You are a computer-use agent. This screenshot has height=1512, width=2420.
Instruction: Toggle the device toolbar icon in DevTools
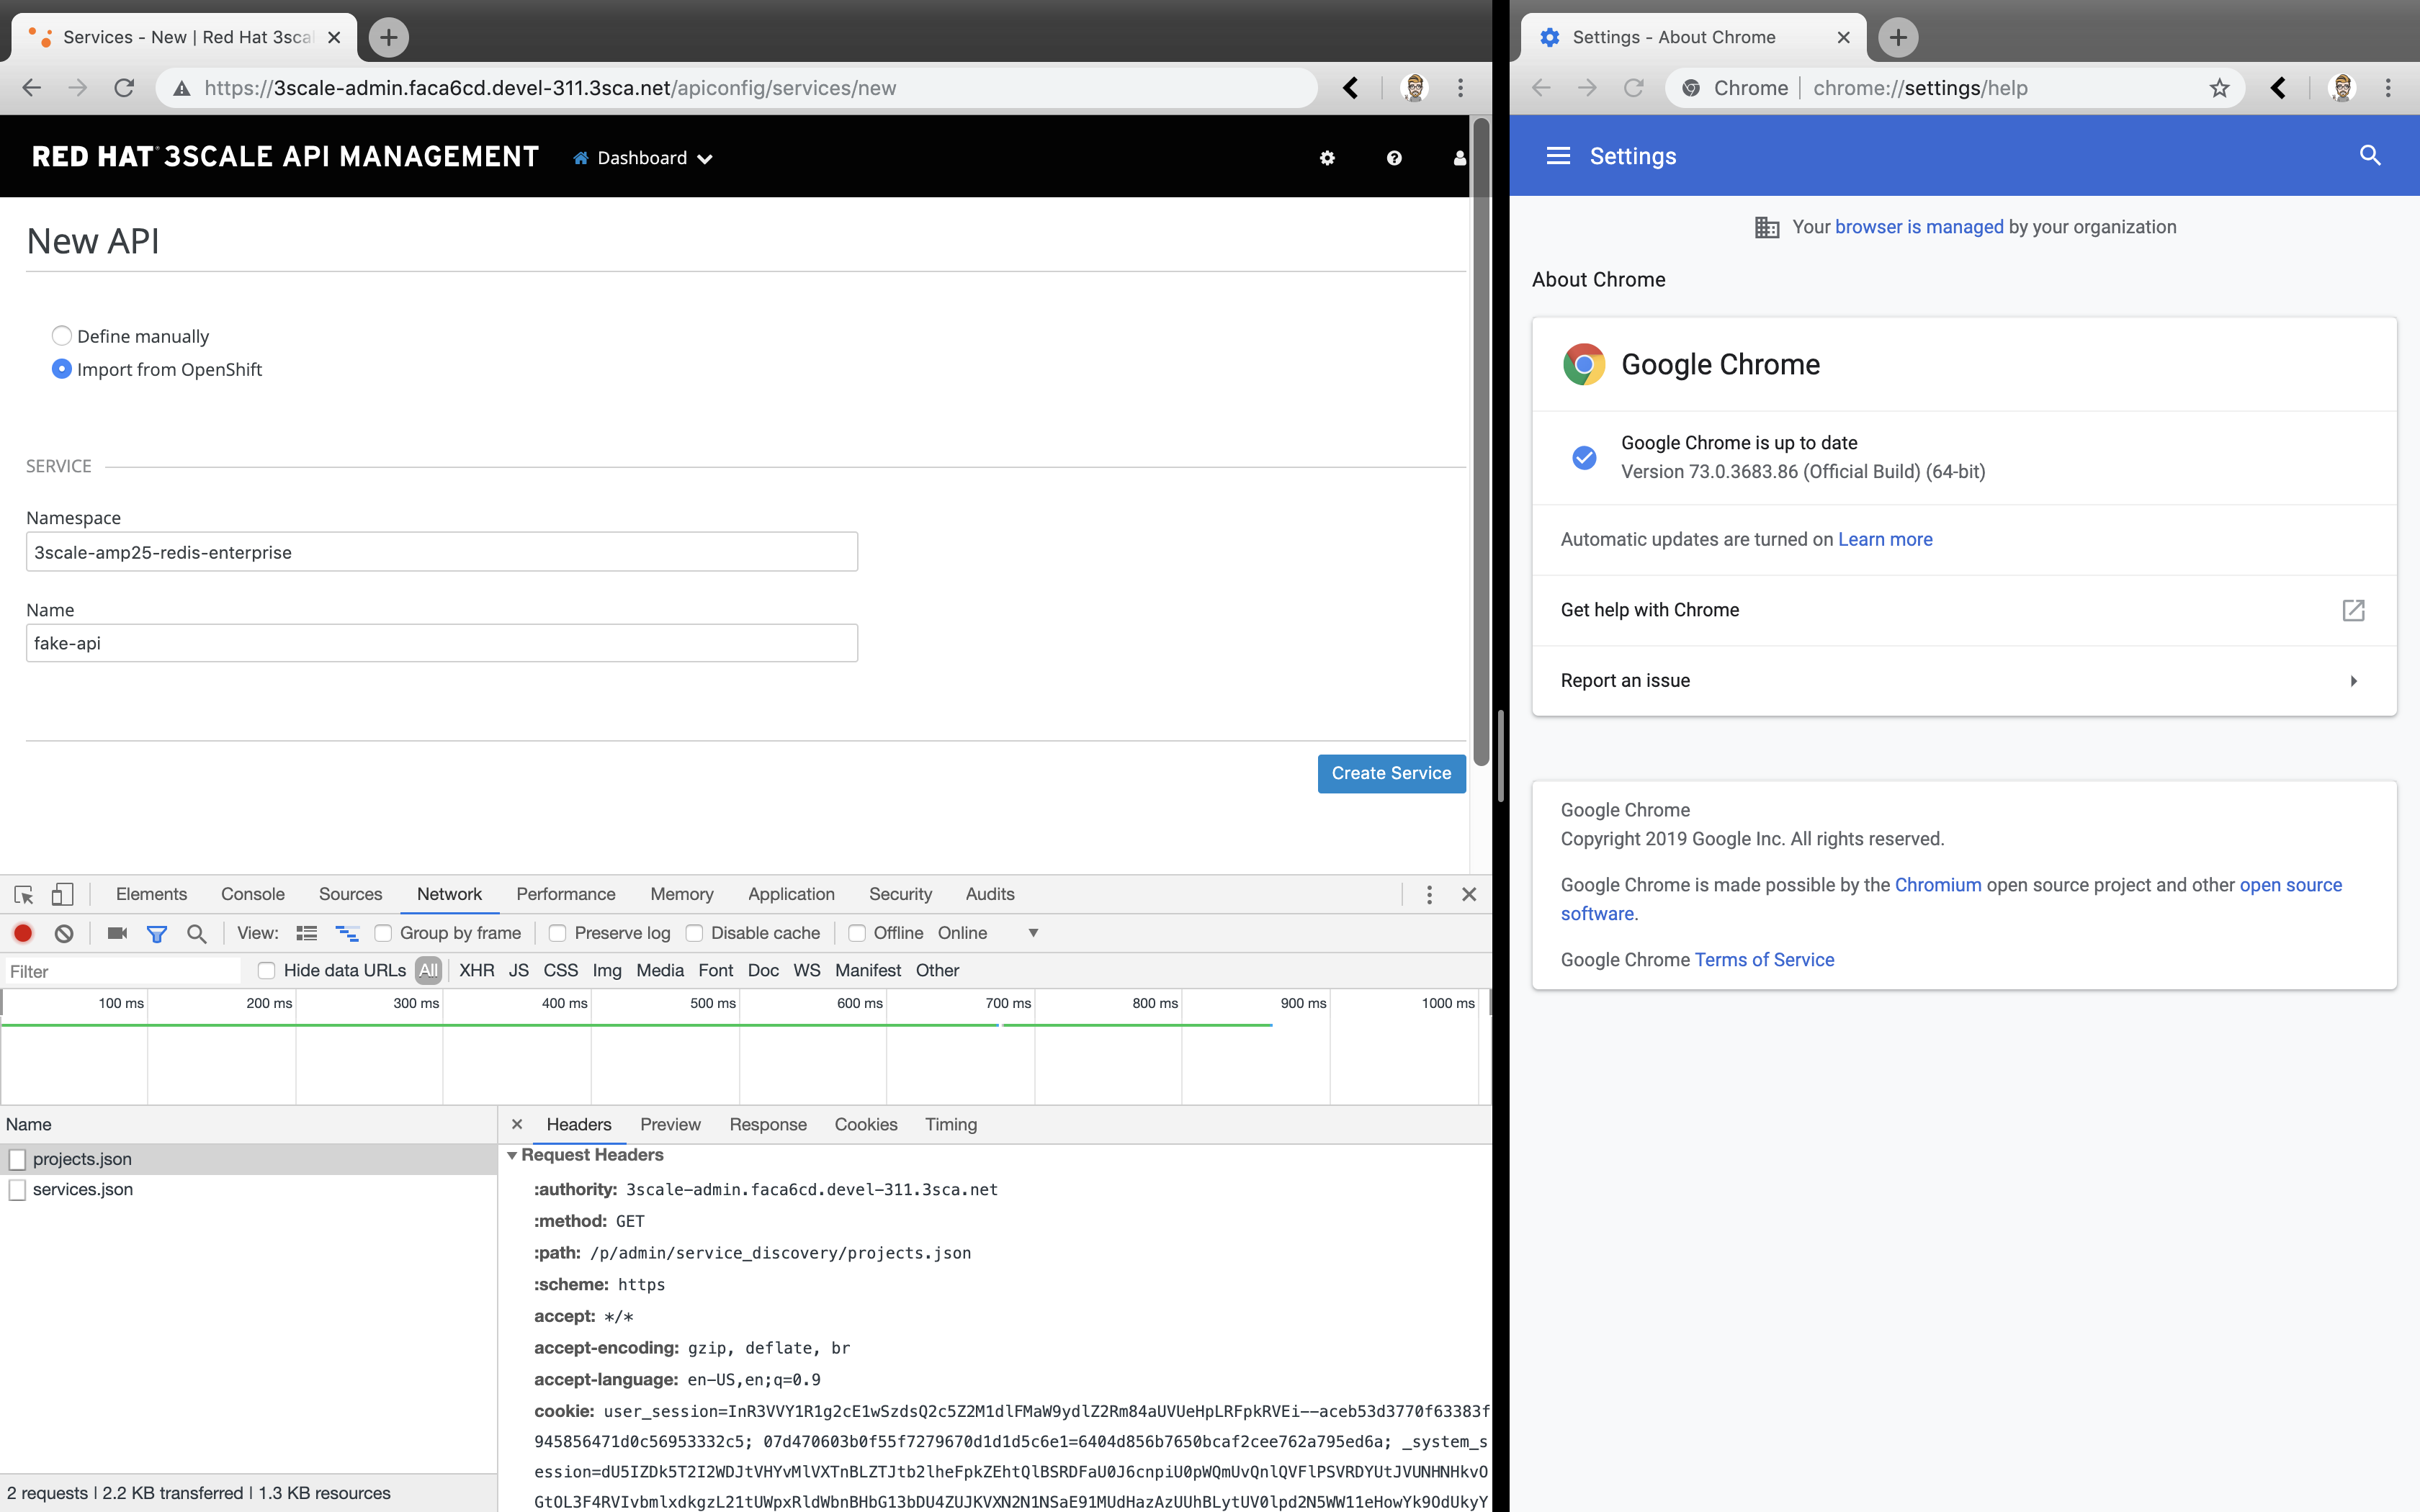[62, 894]
